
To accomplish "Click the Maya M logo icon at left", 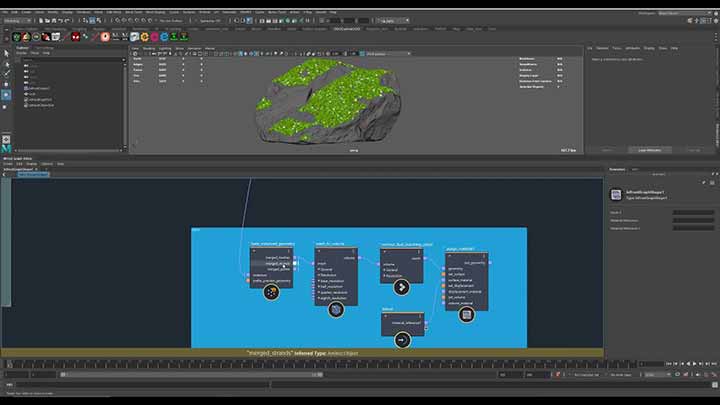I will 6,149.
